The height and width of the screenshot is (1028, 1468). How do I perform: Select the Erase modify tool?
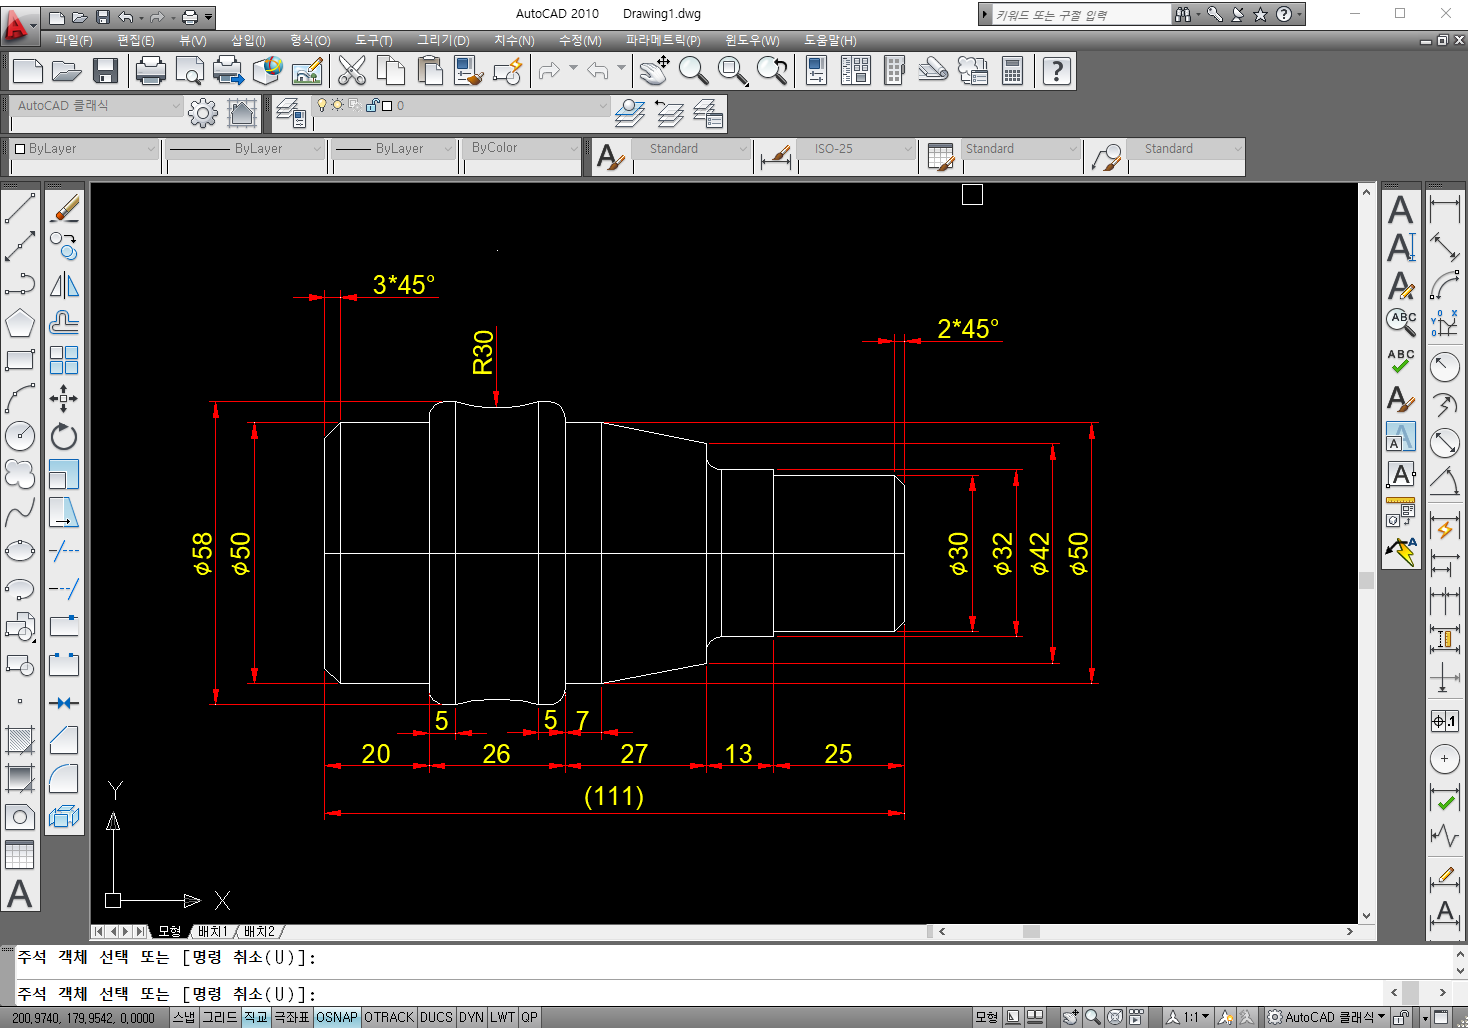tap(64, 209)
